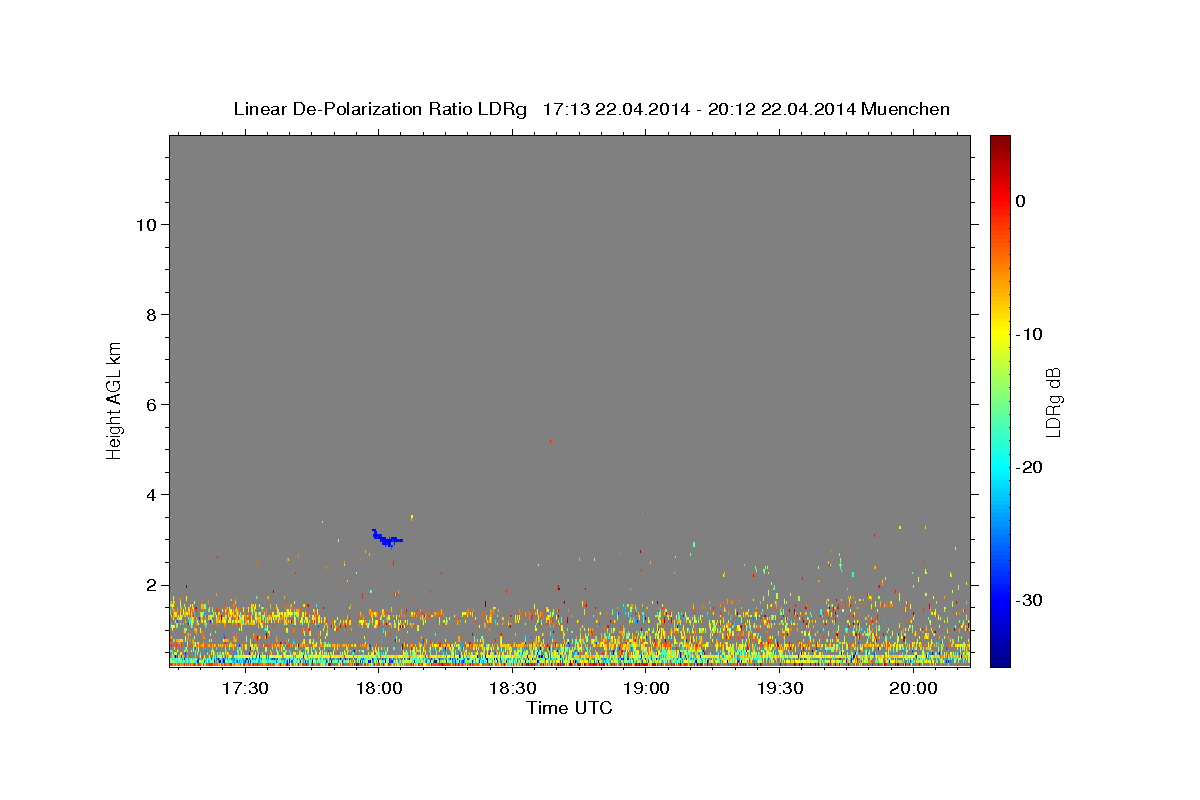The width and height of the screenshot is (1200, 800).
Task: Click the height label 10
Action: point(146,225)
